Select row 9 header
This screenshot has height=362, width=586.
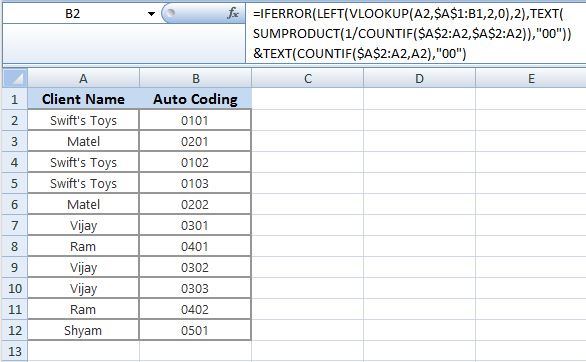click(x=15, y=267)
